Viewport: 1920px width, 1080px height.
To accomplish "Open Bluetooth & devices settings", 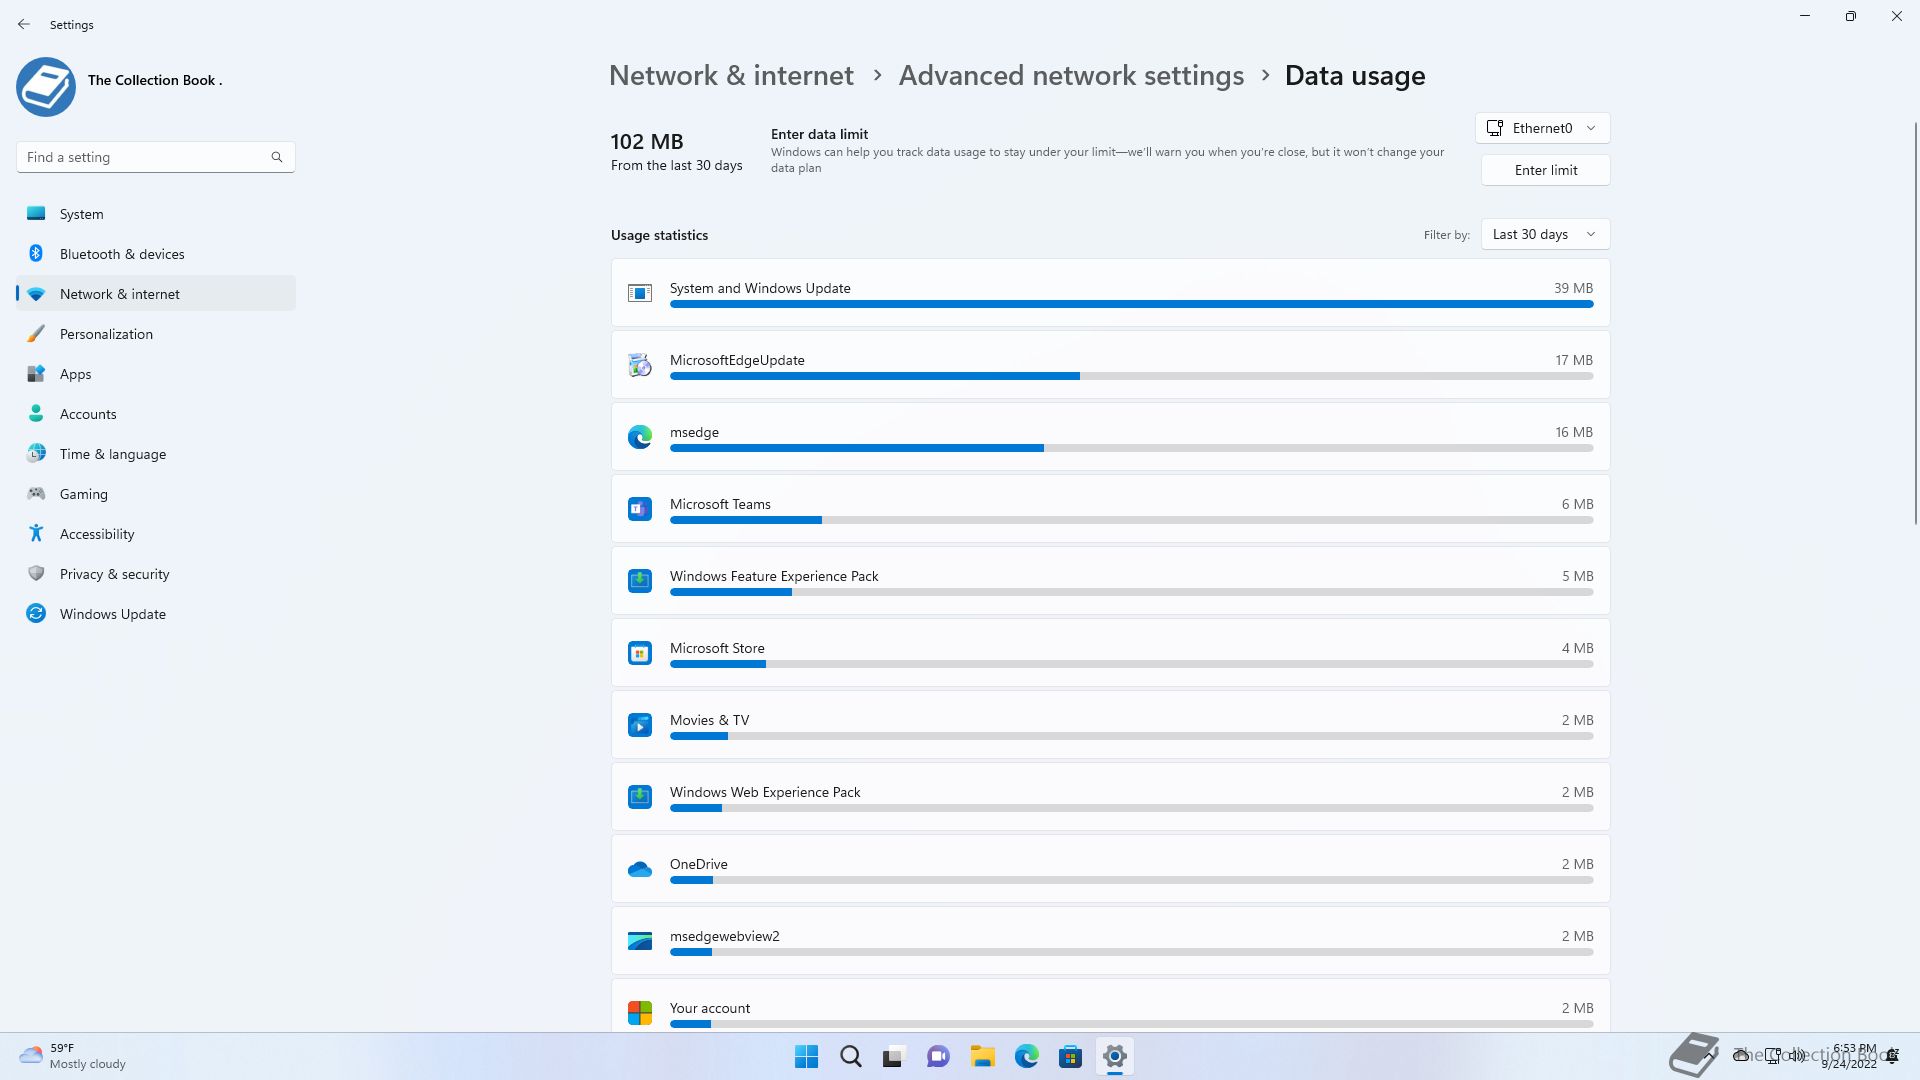I will pos(156,254).
